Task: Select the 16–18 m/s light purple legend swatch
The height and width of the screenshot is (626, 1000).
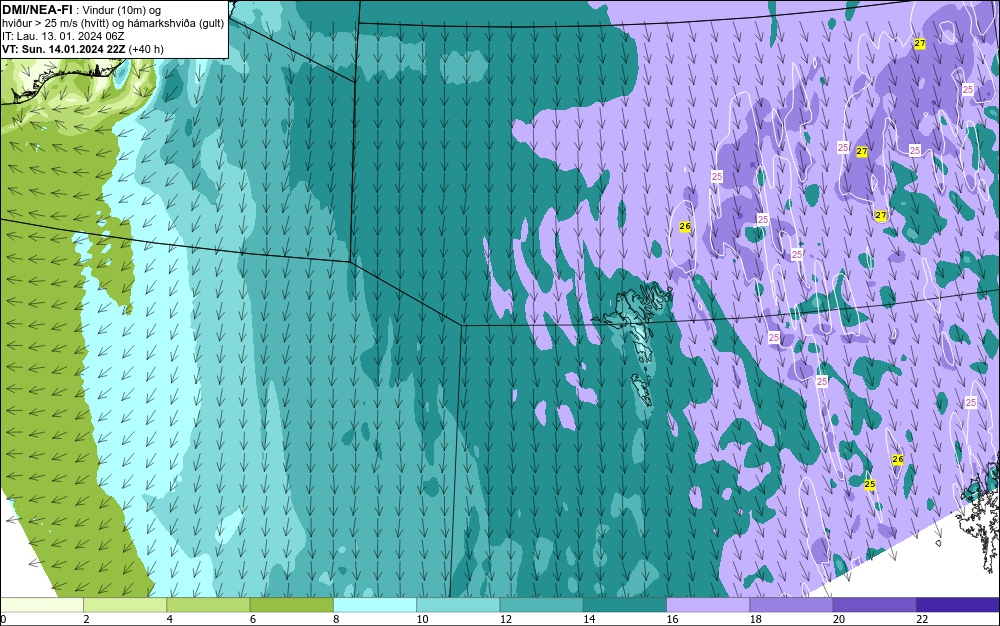Action: click(708, 604)
